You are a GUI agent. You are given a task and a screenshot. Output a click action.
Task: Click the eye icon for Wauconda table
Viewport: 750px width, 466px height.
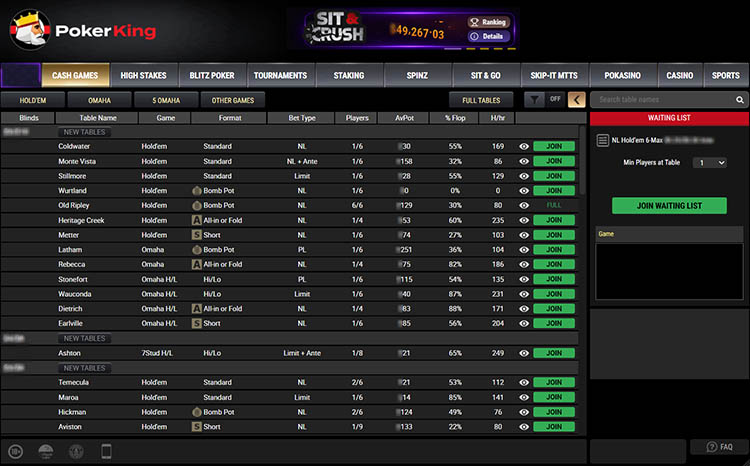(x=524, y=294)
